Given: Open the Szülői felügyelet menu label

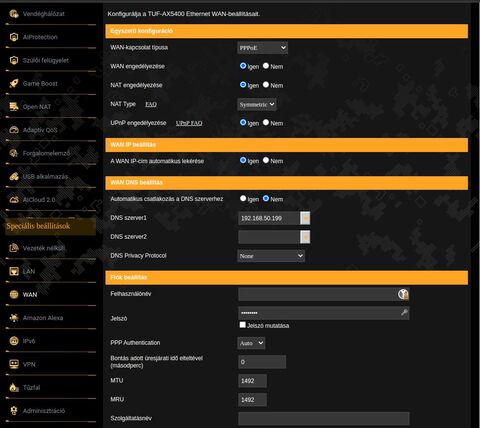Looking at the screenshot, I should click(46, 60).
